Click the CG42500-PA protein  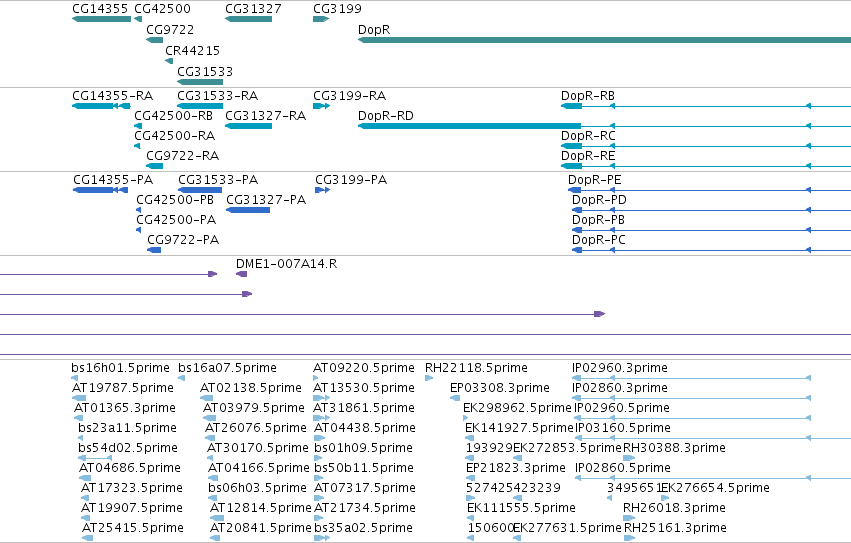pyautogui.click(x=138, y=230)
